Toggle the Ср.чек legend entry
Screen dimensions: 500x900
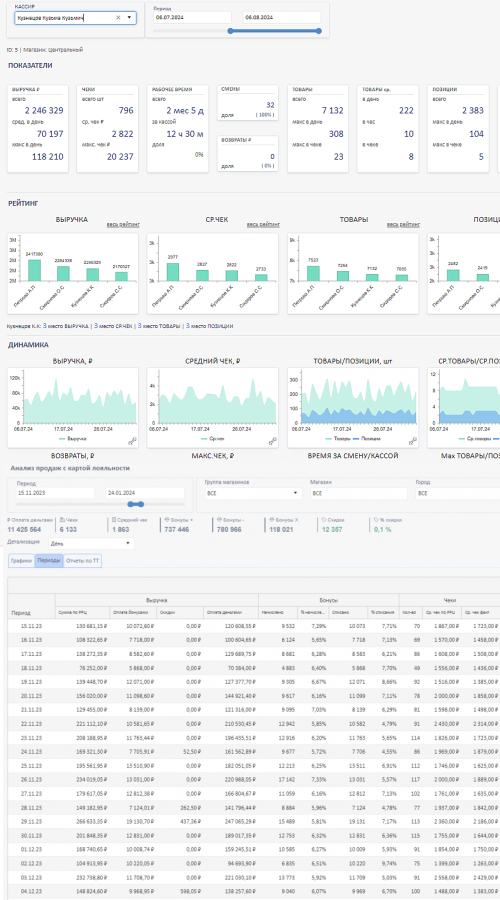click(x=213, y=438)
